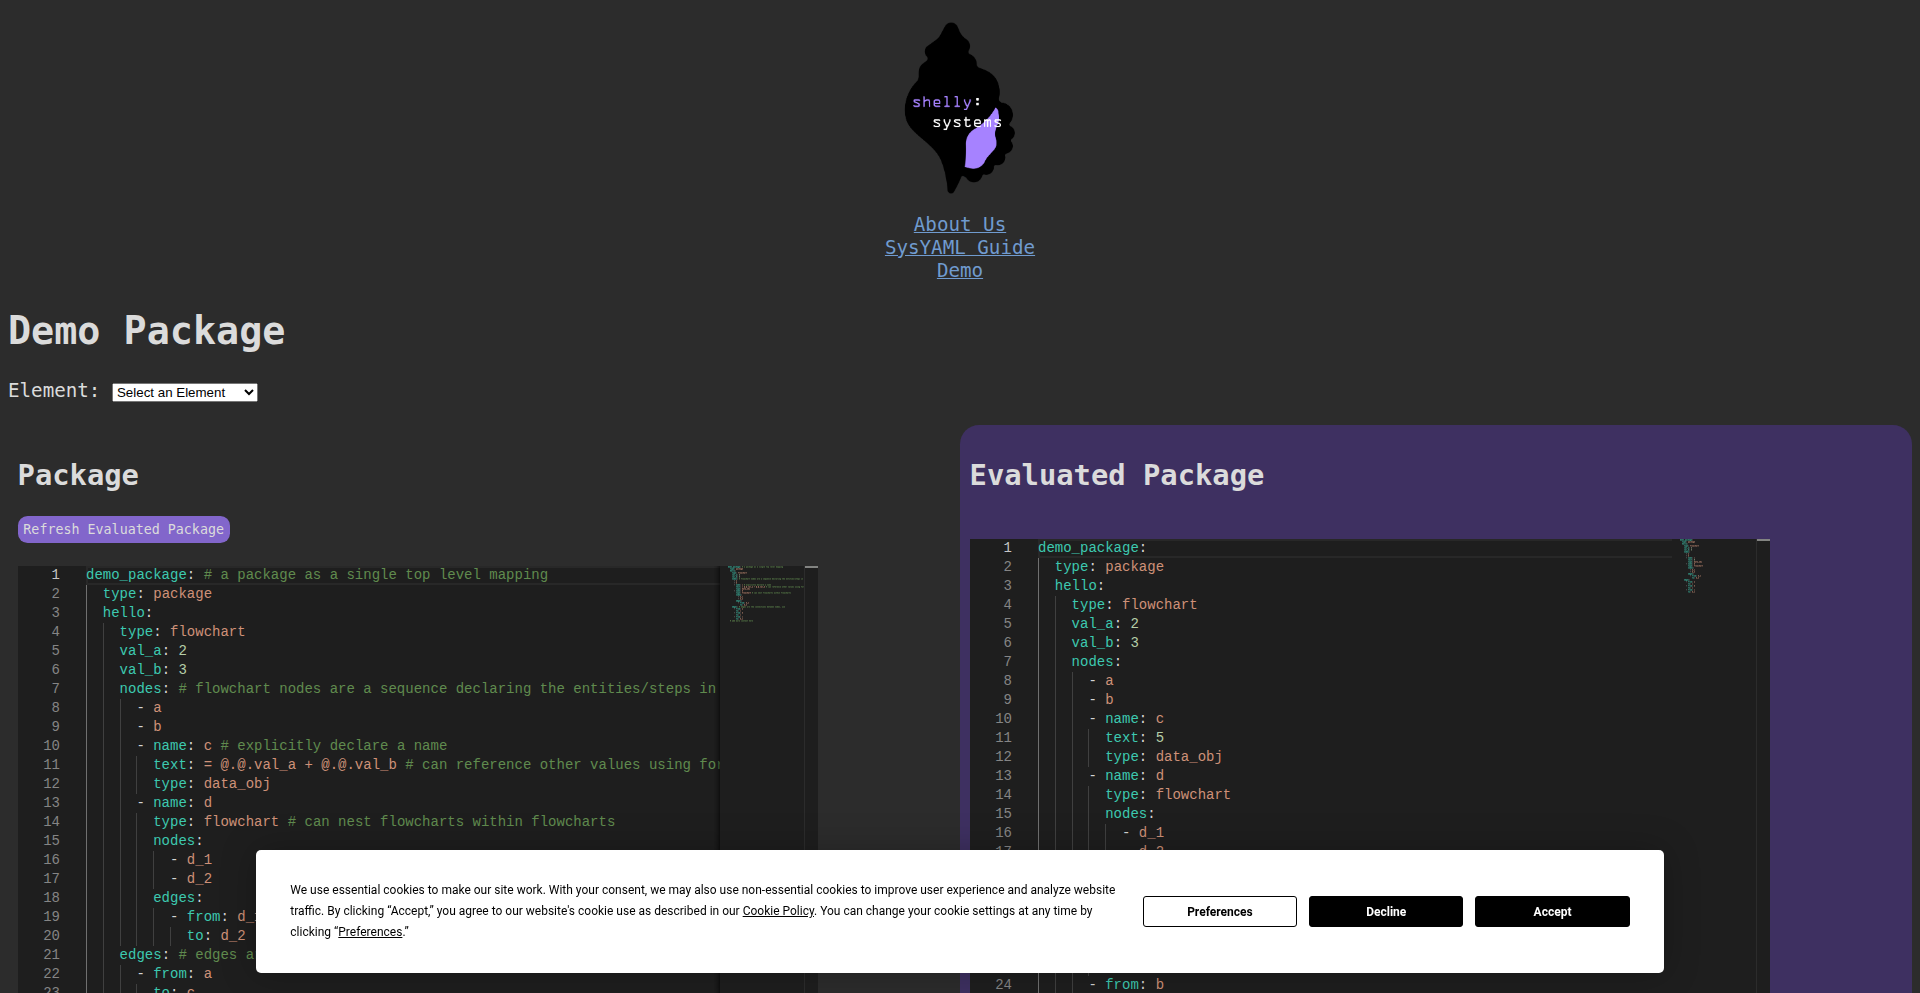Click 'type: package' in the Evaluated Package editor
This screenshot has width=1920, height=993.
coord(1109,567)
